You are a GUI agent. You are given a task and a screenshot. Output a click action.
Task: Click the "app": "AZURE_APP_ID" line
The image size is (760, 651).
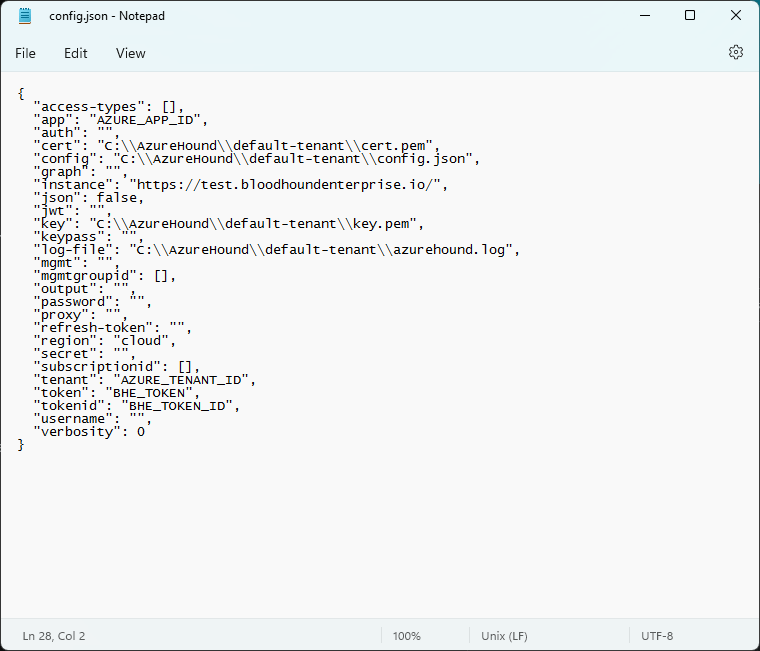click(x=121, y=120)
